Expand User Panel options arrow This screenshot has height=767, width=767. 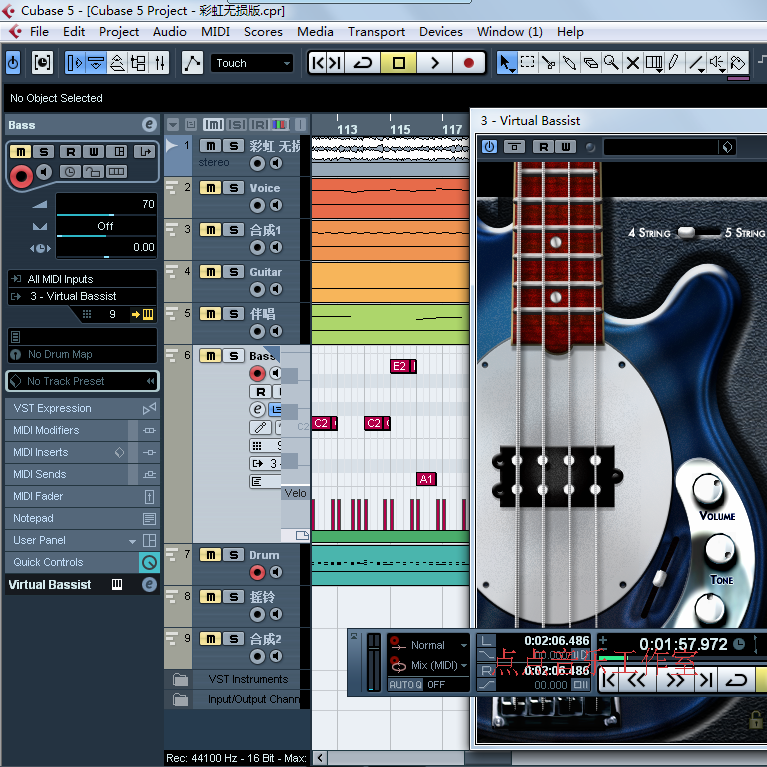(x=132, y=541)
